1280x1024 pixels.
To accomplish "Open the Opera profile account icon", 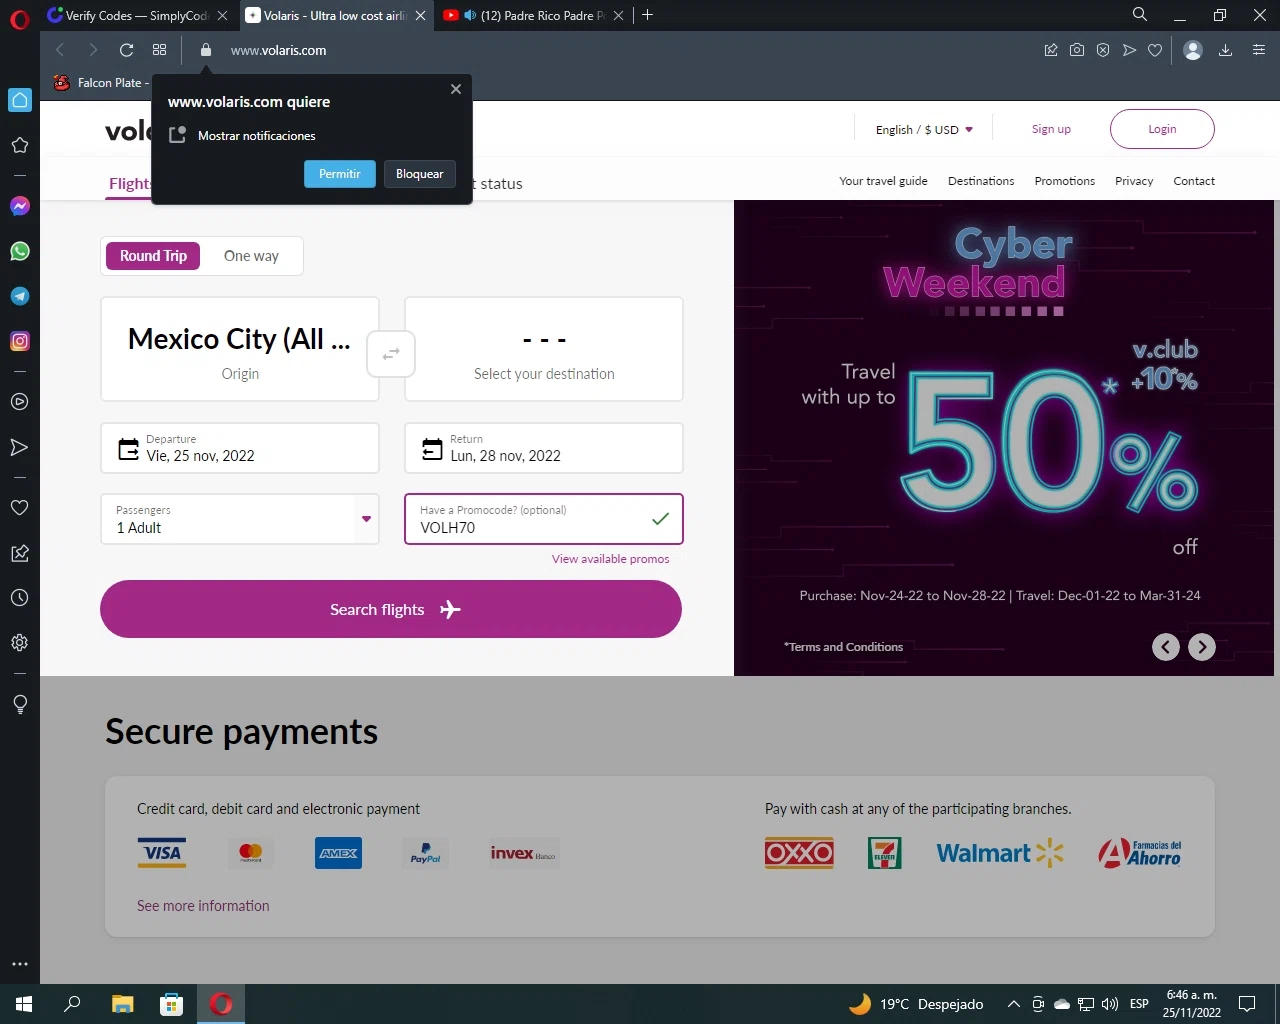I will pyautogui.click(x=1192, y=50).
